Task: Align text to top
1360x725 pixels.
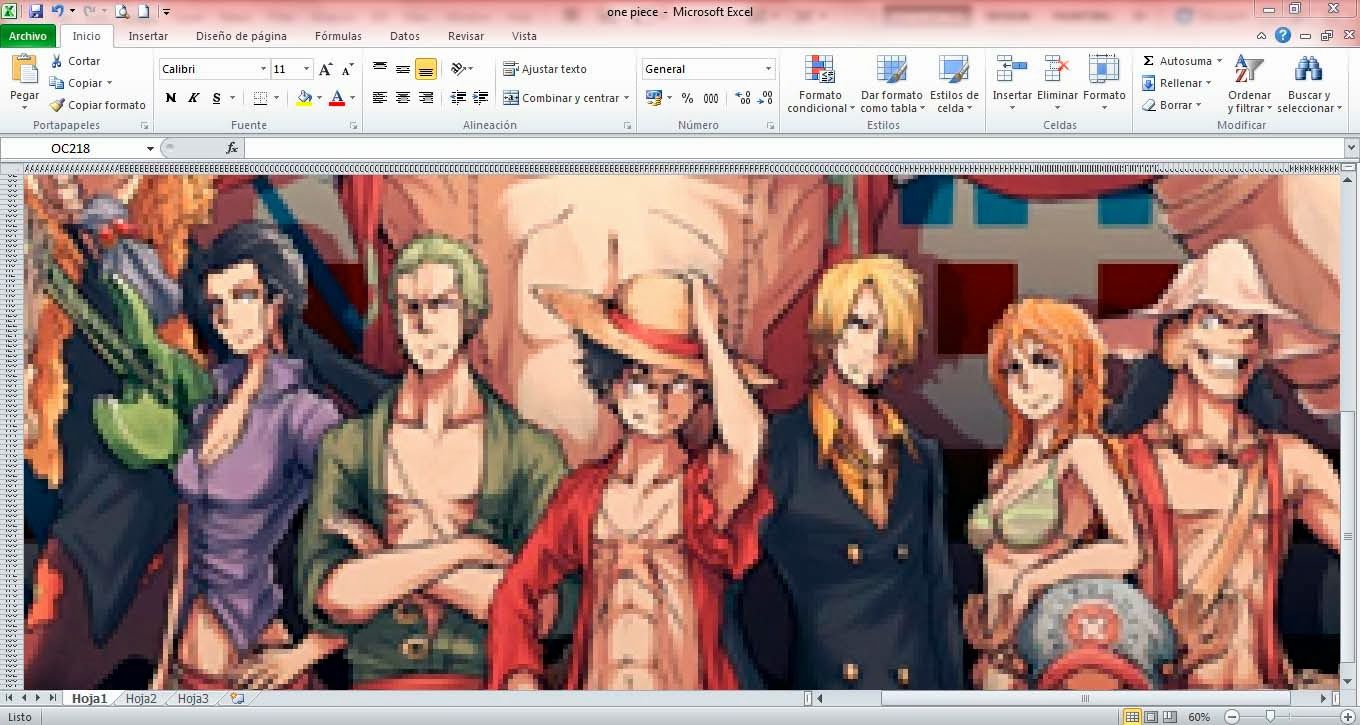Action: [380, 69]
